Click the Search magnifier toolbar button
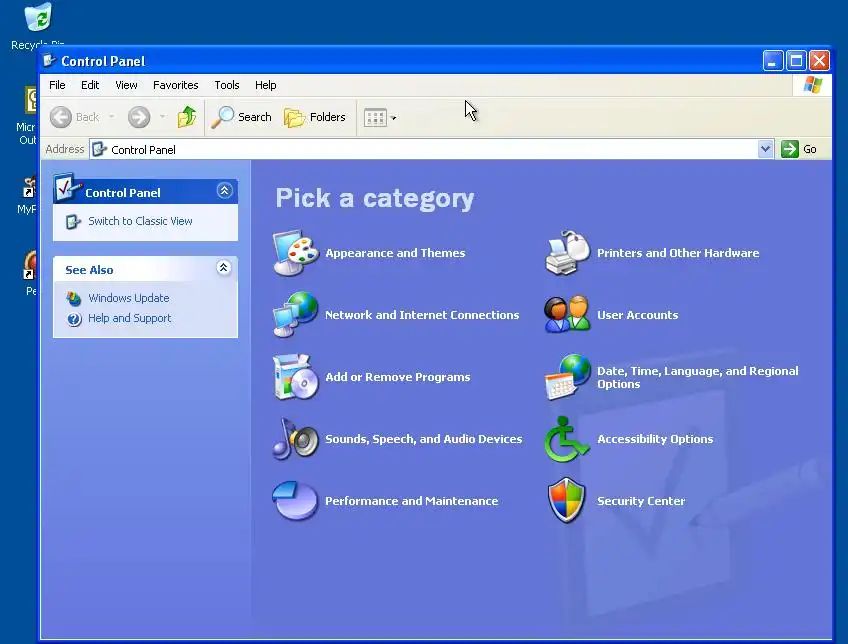 (242, 117)
